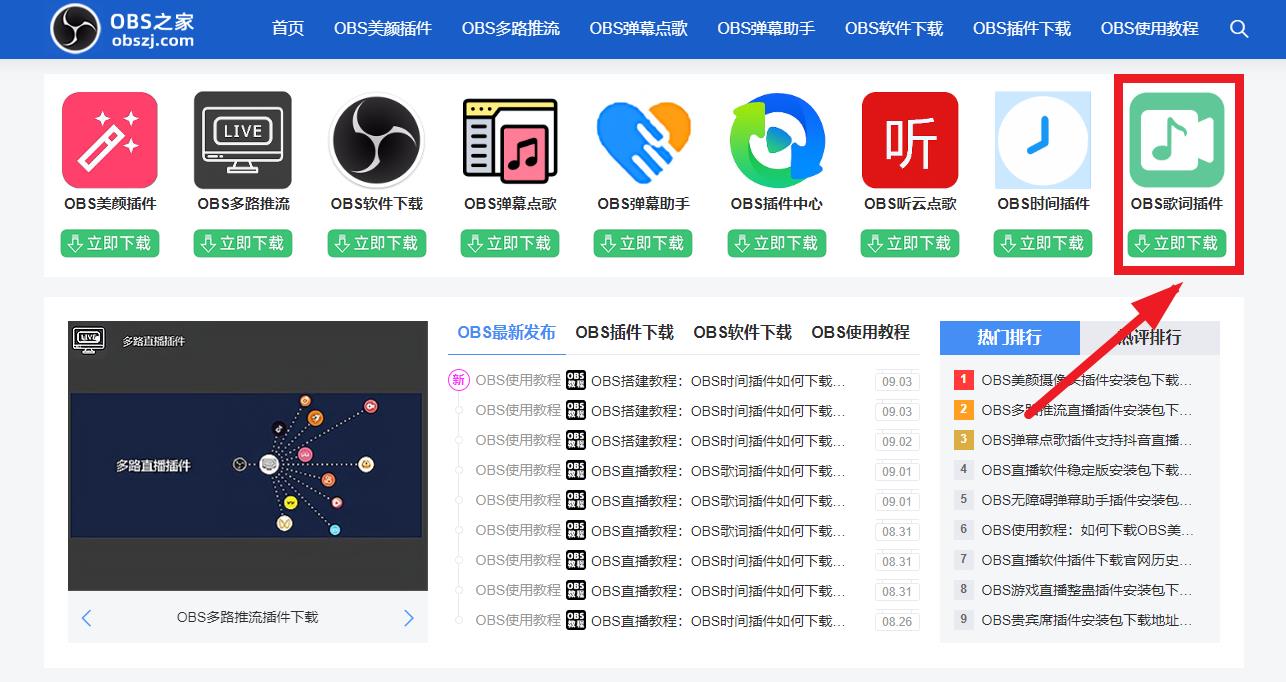Switch to the OBS插件下载 tab
This screenshot has height=682, width=1286.
point(624,332)
